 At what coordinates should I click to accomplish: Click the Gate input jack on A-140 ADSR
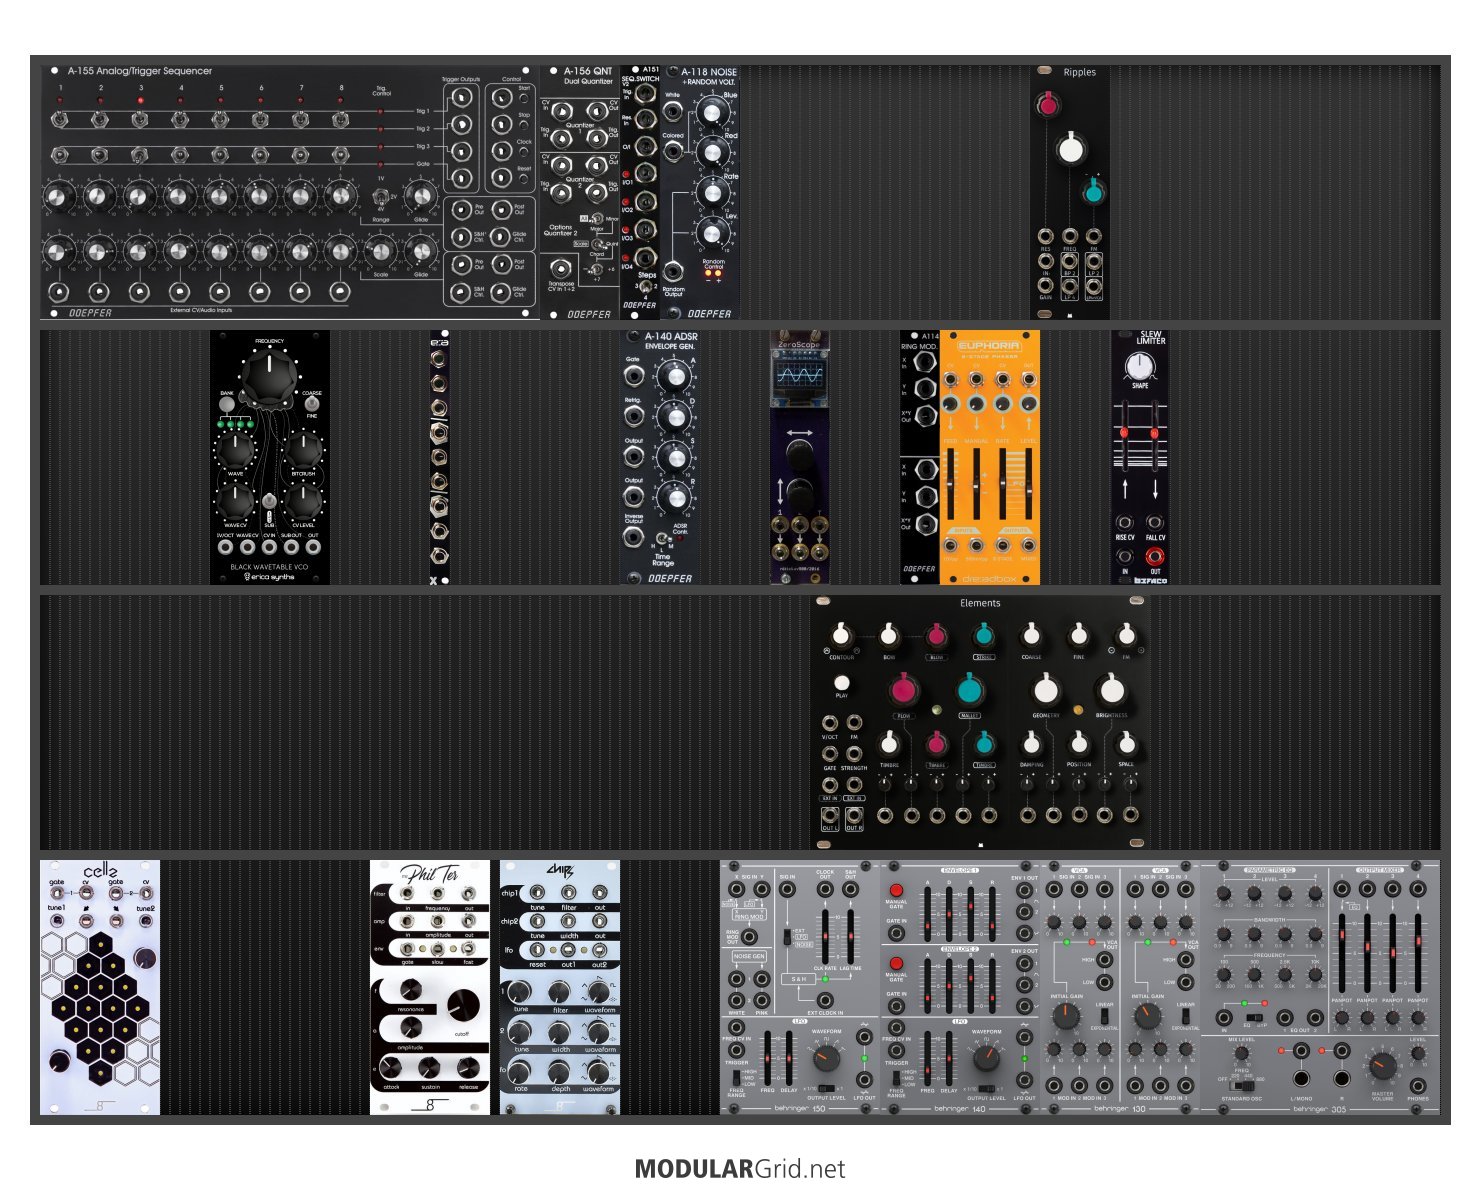(633, 376)
